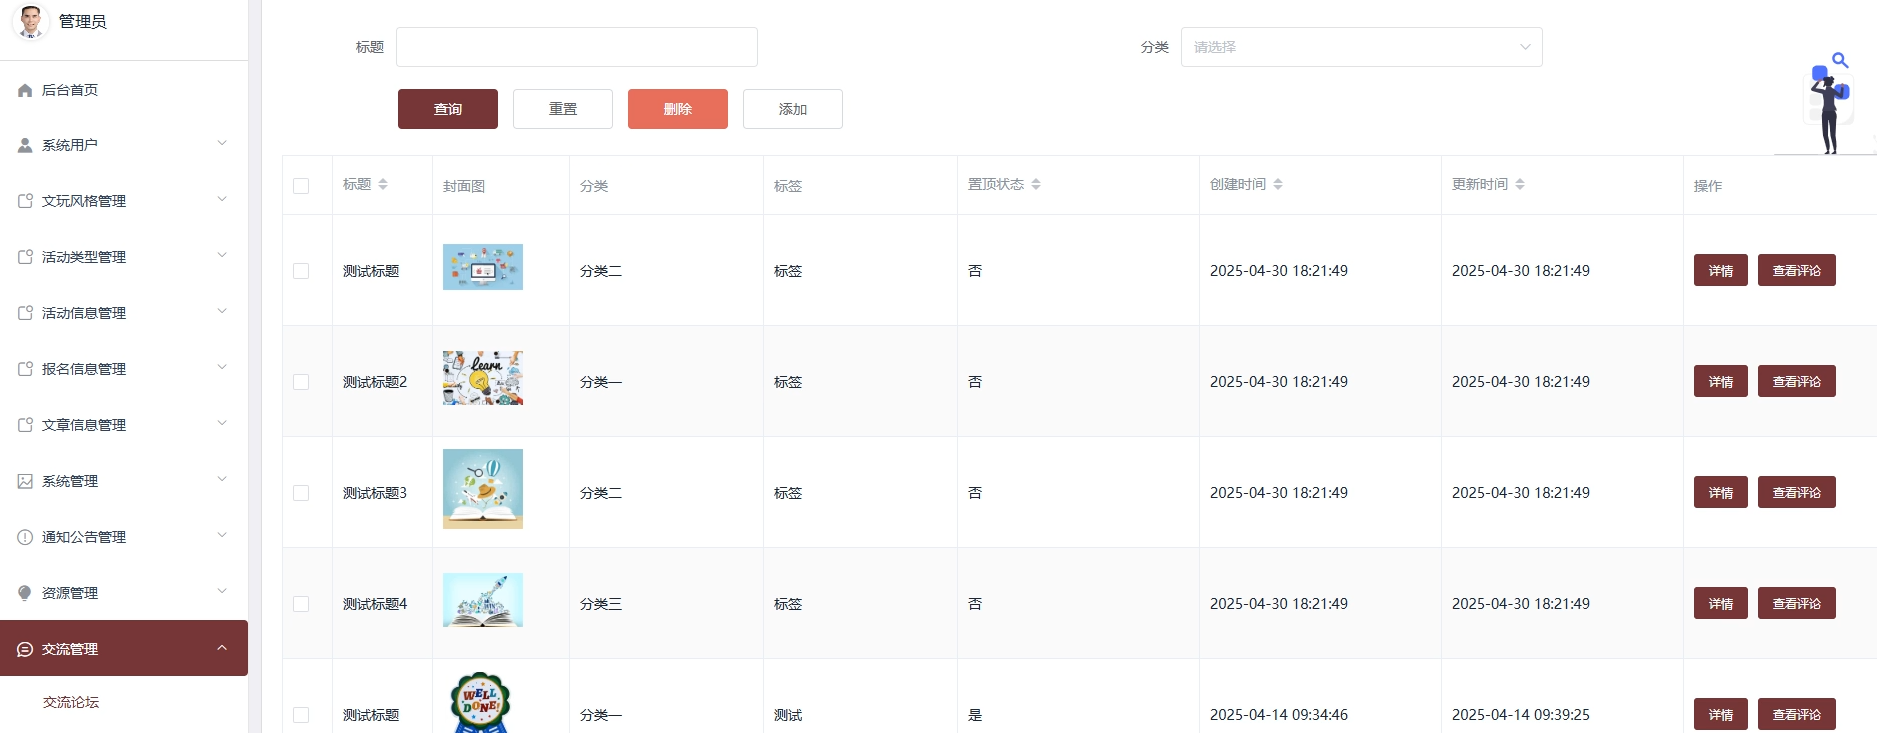This screenshot has width=1877, height=733.
Task: Click the 2025-04-14 09:39:25 timestamp
Action: pyautogui.click(x=1521, y=715)
